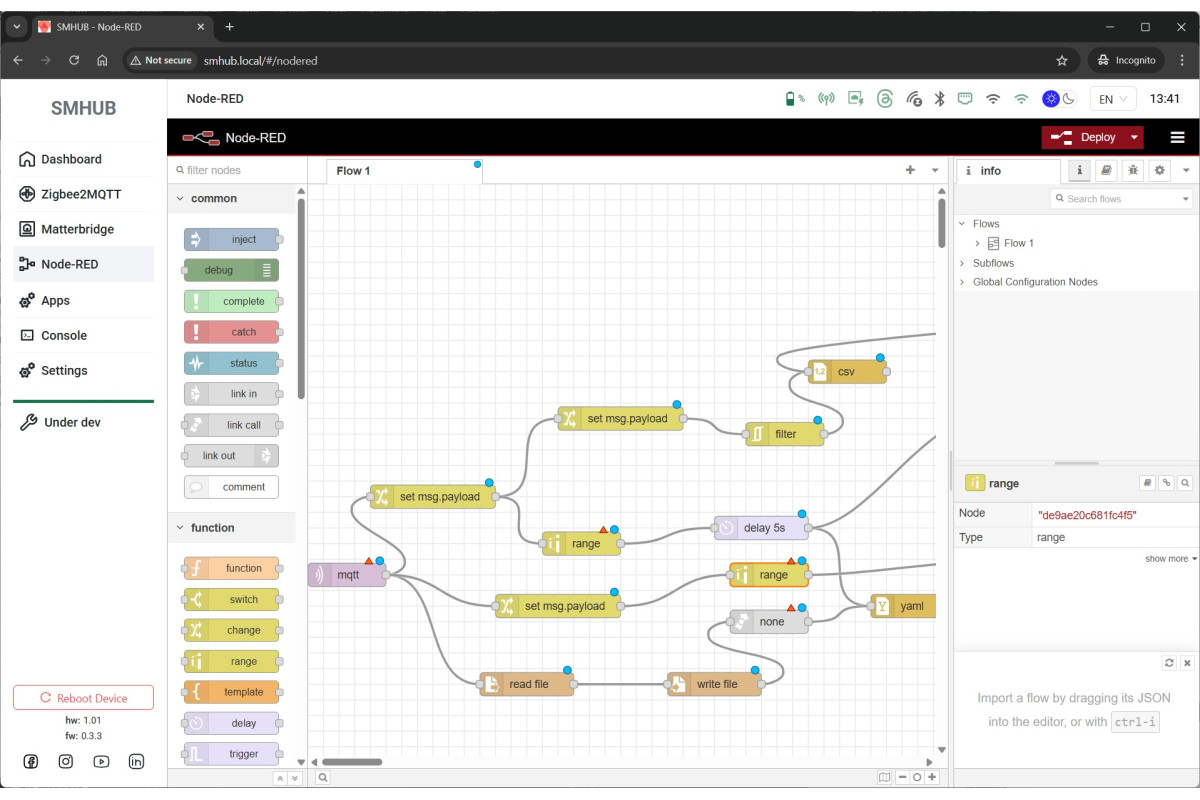
Task: Open Zigbee2MQTT from the left menu
Action: pyautogui.click(x=81, y=194)
